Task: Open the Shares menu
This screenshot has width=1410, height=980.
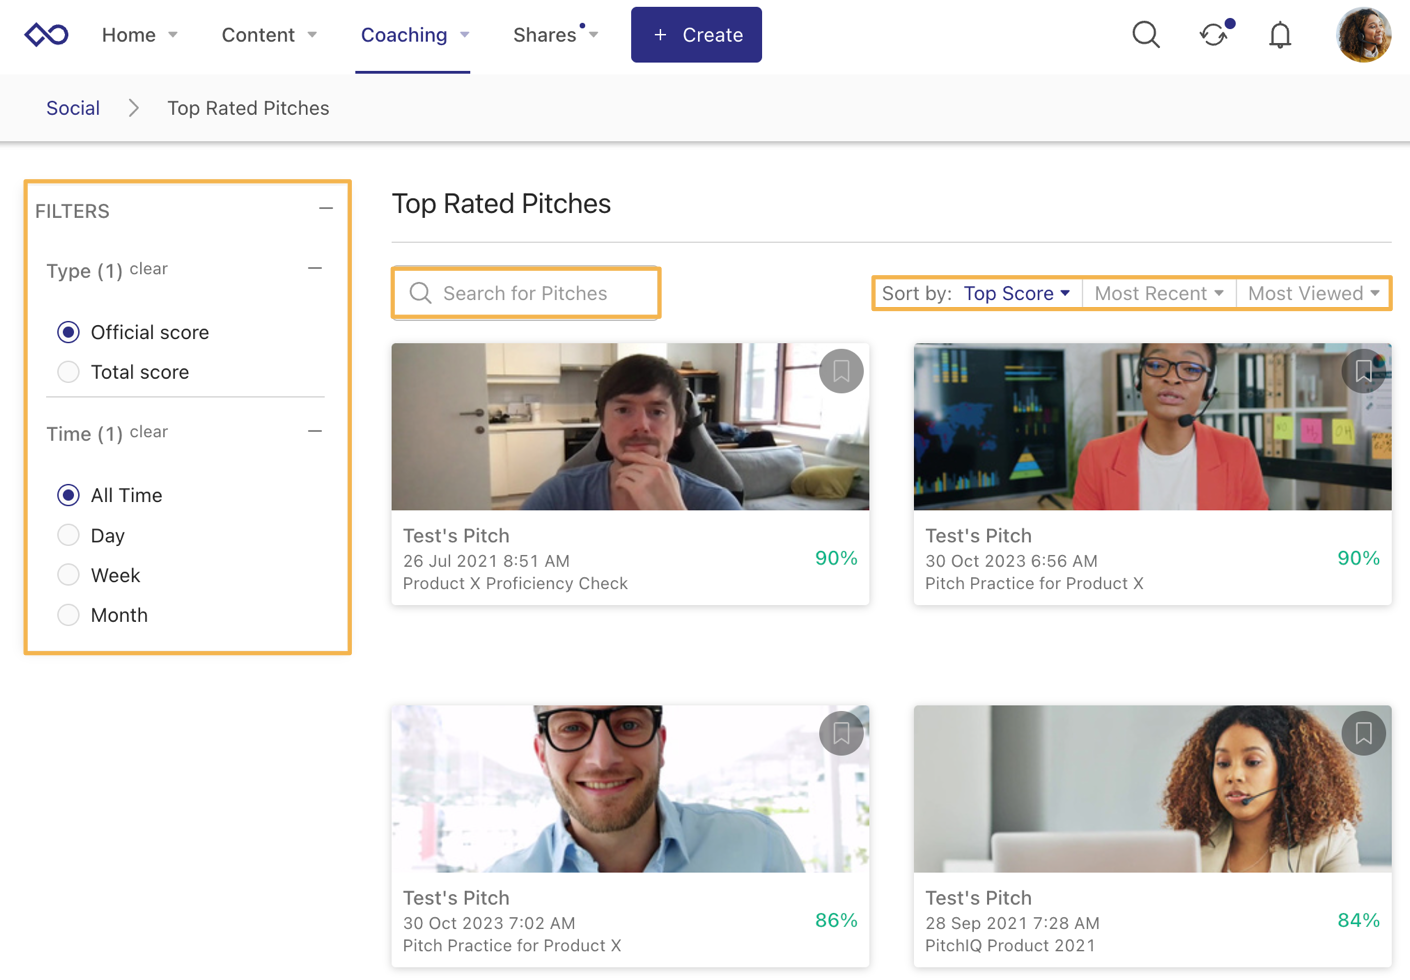Action: pyautogui.click(x=555, y=35)
